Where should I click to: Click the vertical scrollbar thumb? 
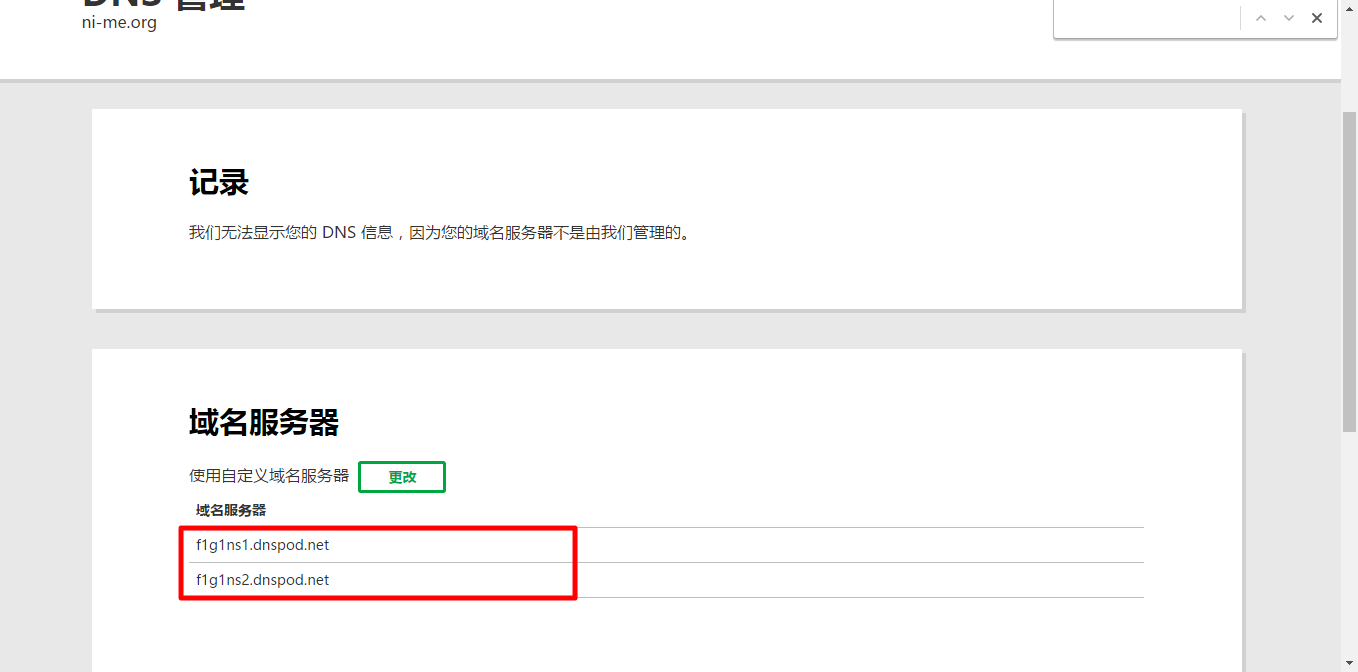tap(1349, 270)
